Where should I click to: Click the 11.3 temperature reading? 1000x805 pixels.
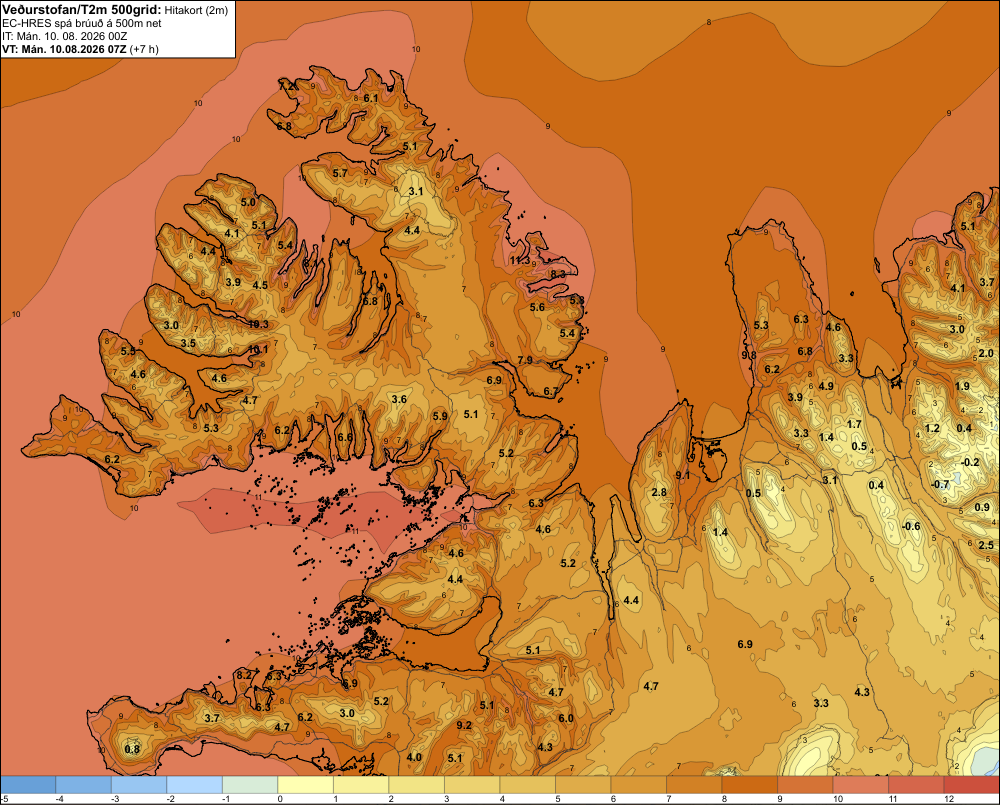(520, 260)
